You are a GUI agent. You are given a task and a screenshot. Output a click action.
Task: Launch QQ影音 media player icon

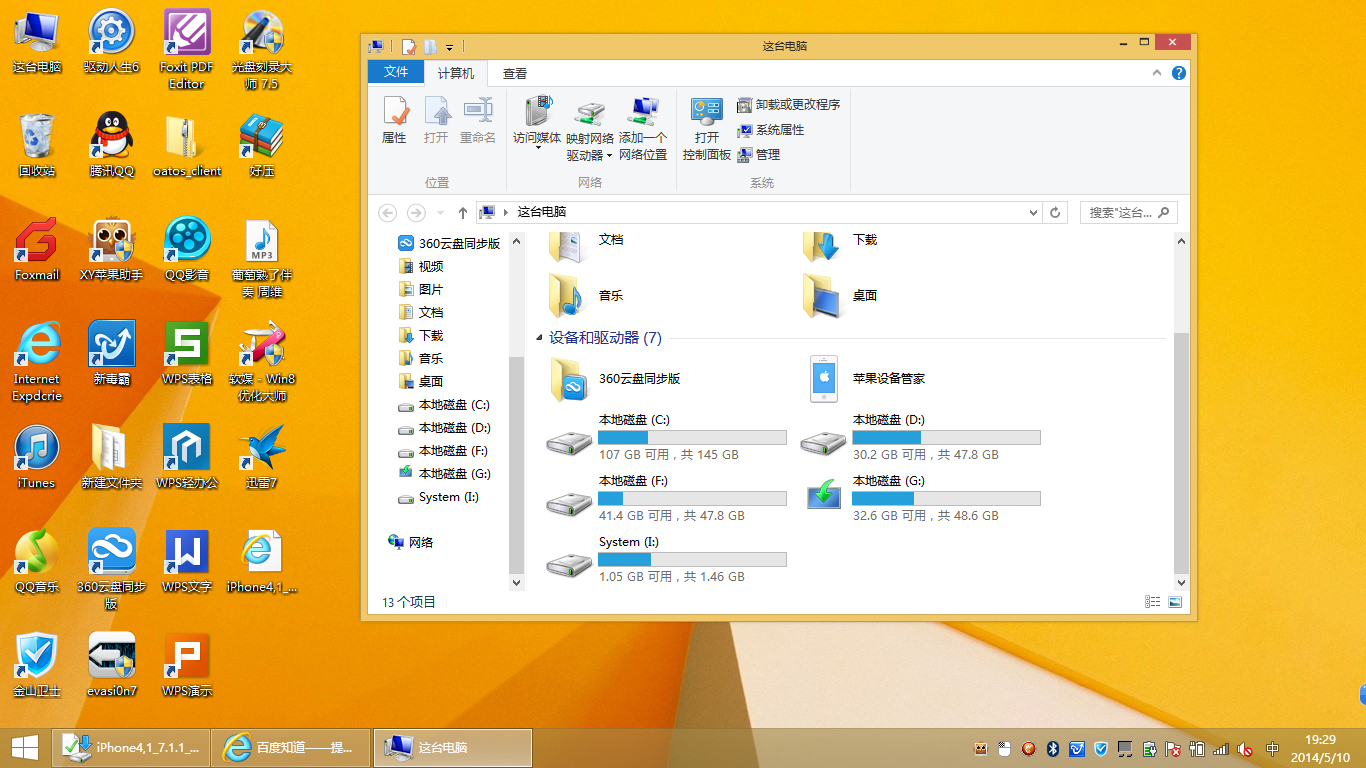tap(187, 241)
